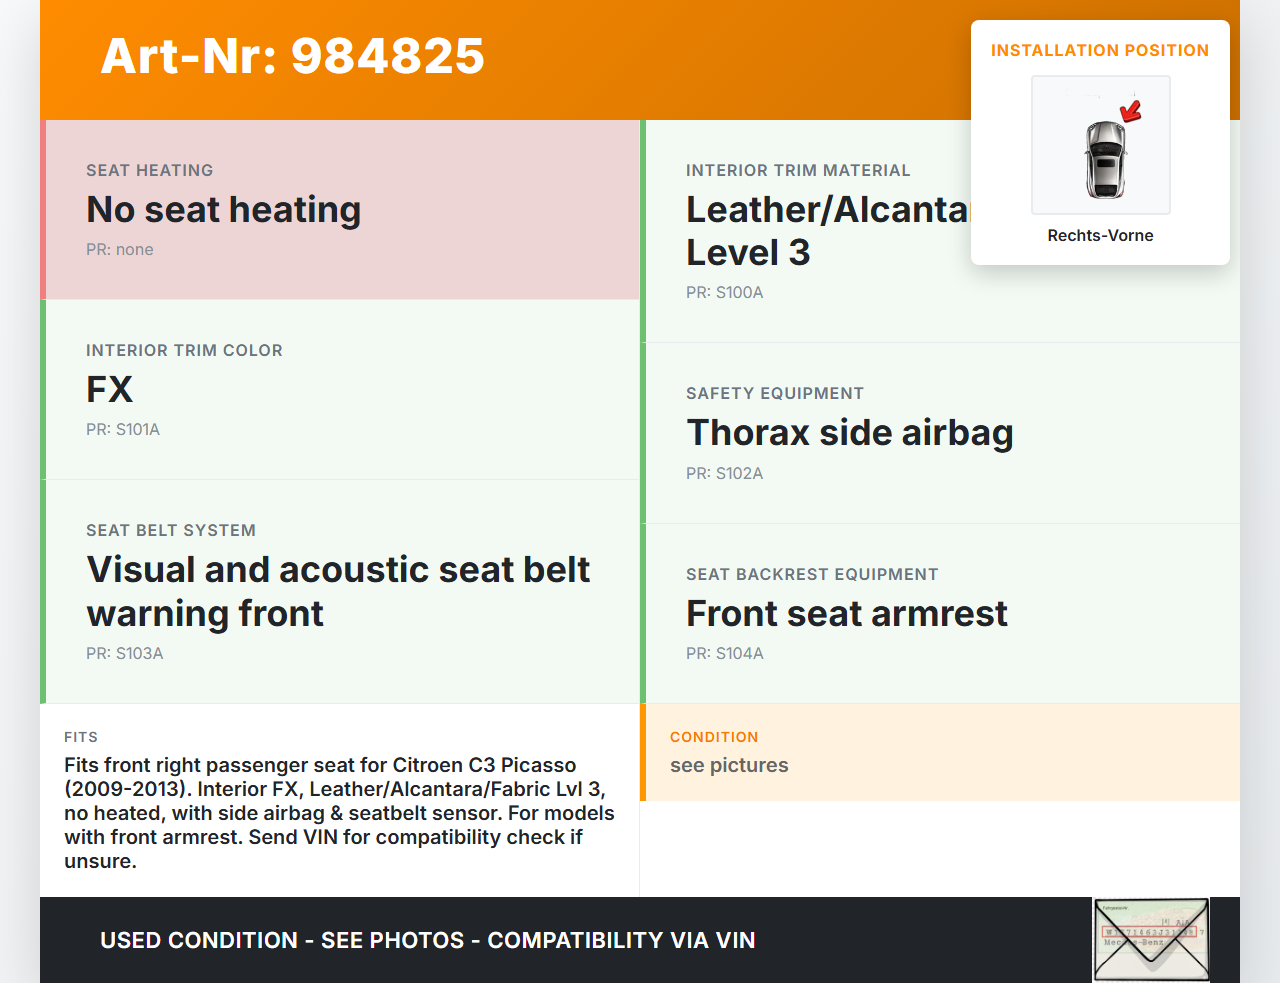Click 'see pictures' in the Condition box
1280x983 pixels.
click(x=729, y=765)
